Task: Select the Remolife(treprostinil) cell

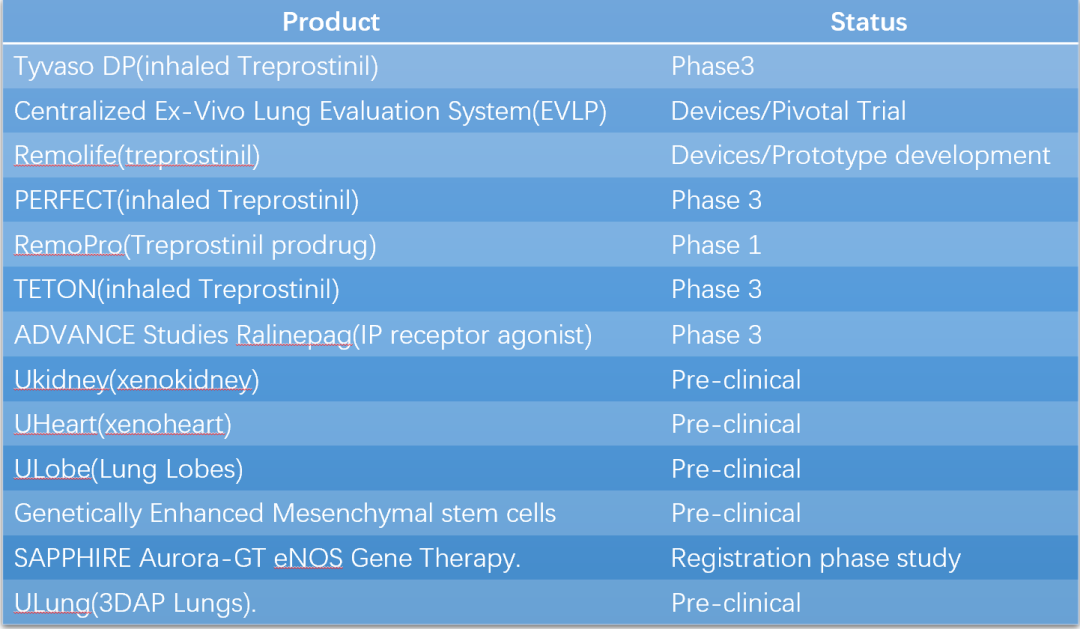Action: tap(137, 156)
